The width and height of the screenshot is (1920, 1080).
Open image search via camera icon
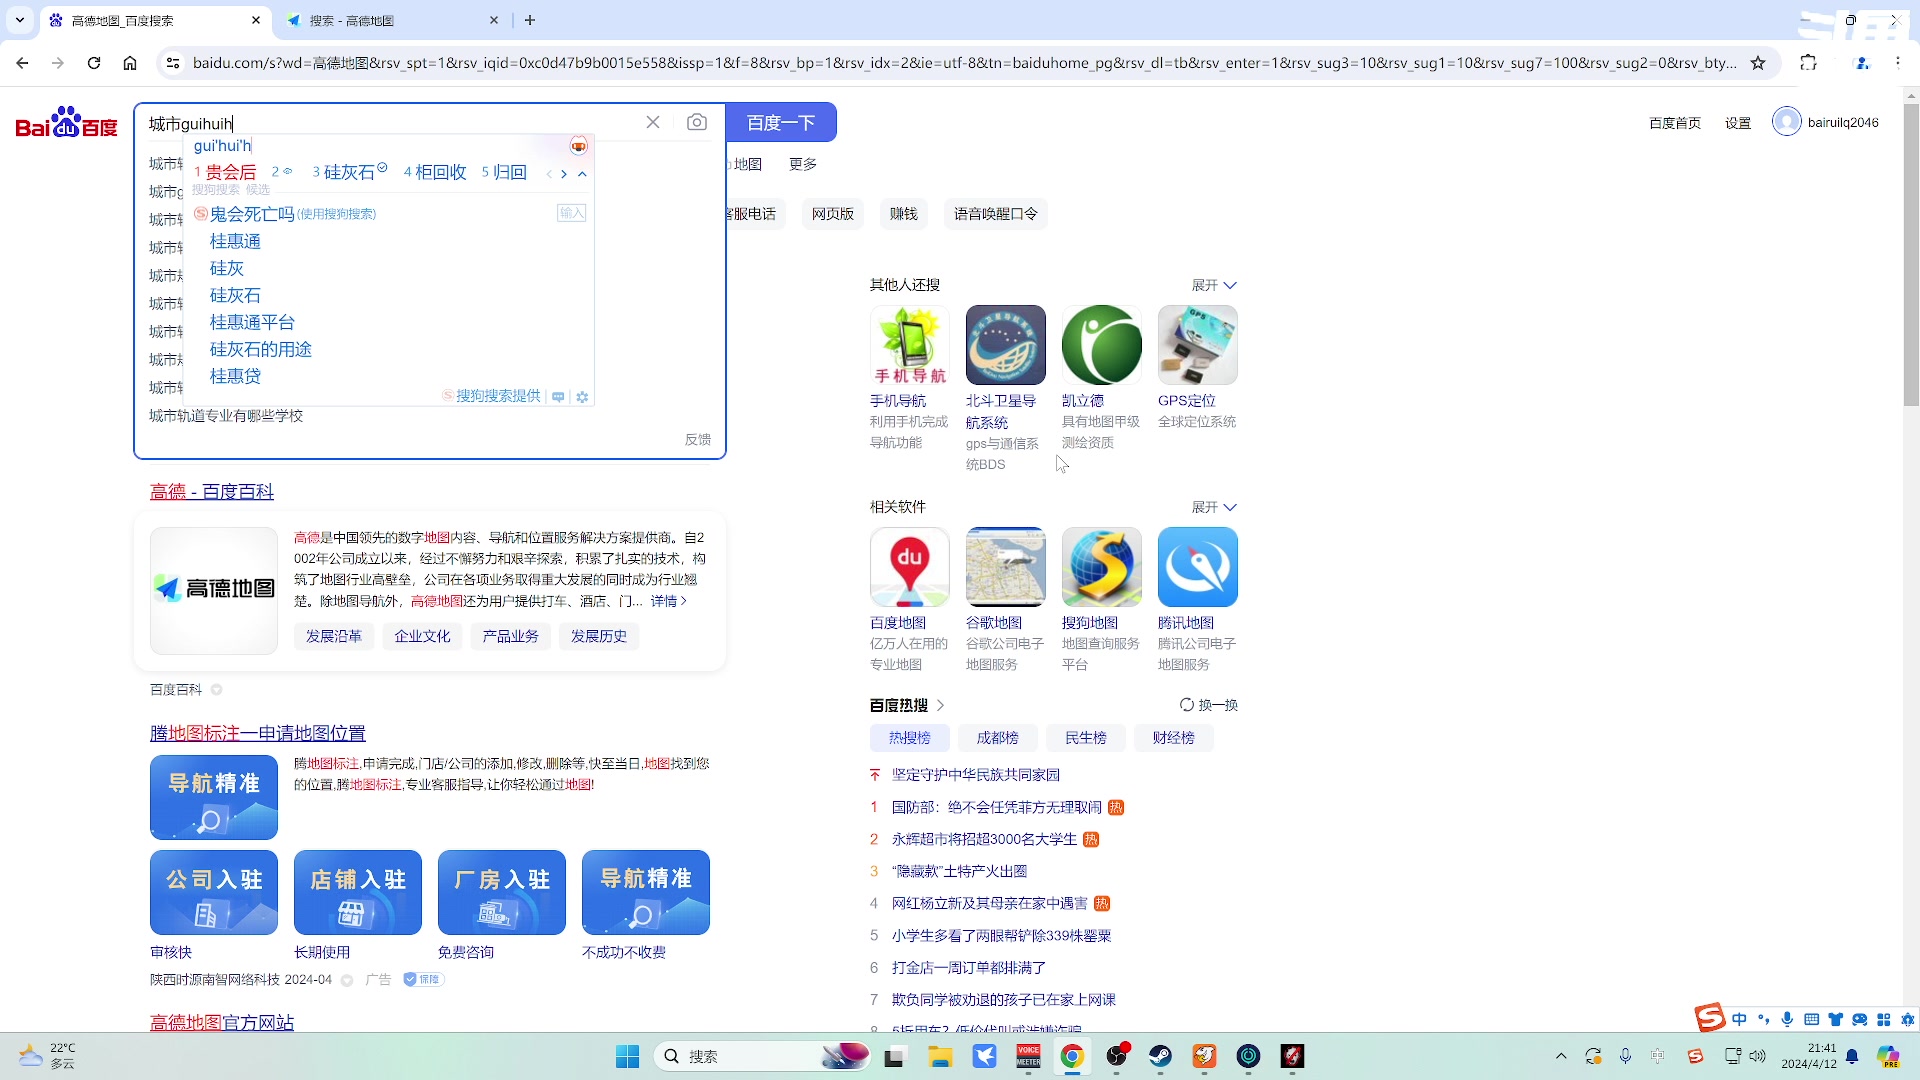tap(697, 122)
